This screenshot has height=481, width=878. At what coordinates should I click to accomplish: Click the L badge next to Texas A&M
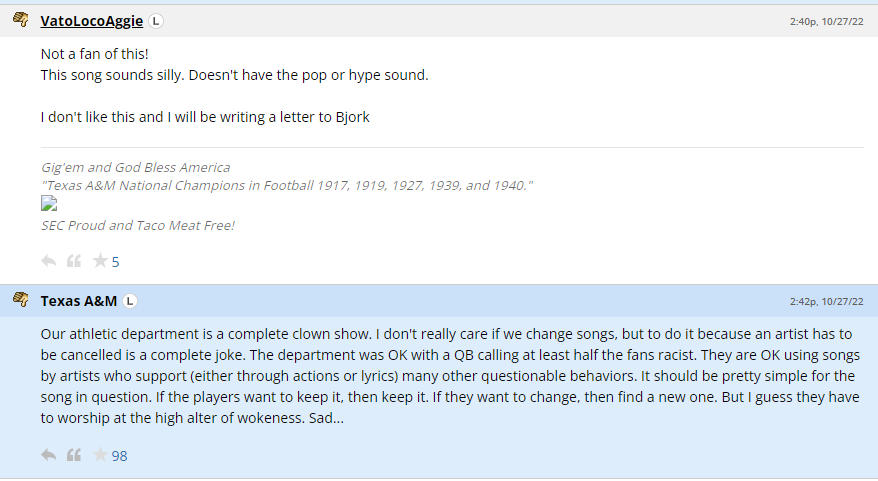coord(131,301)
